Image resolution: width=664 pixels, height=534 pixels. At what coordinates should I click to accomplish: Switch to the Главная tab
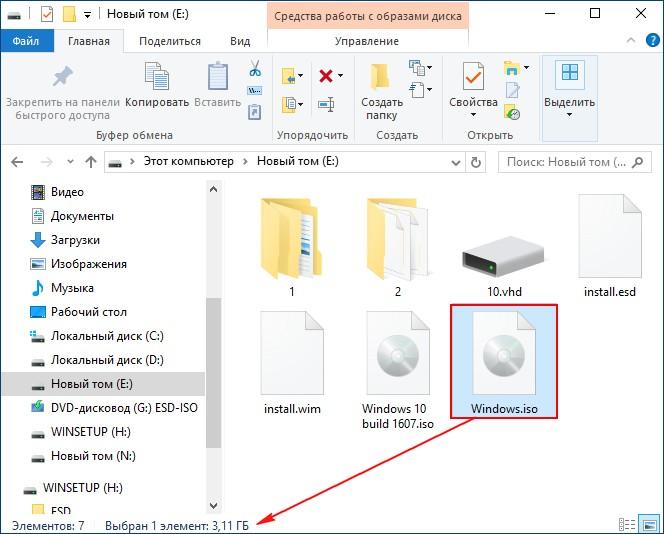coord(89,41)
